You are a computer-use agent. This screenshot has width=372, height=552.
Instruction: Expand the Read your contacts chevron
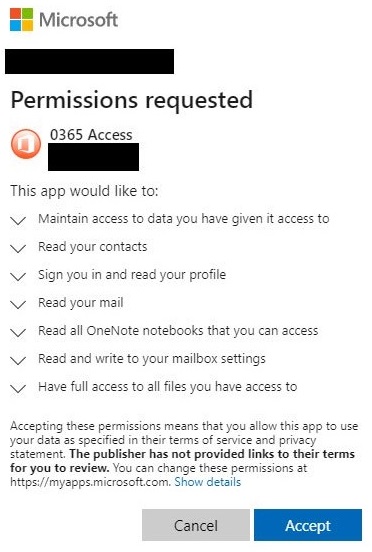(x=18, y=248)
